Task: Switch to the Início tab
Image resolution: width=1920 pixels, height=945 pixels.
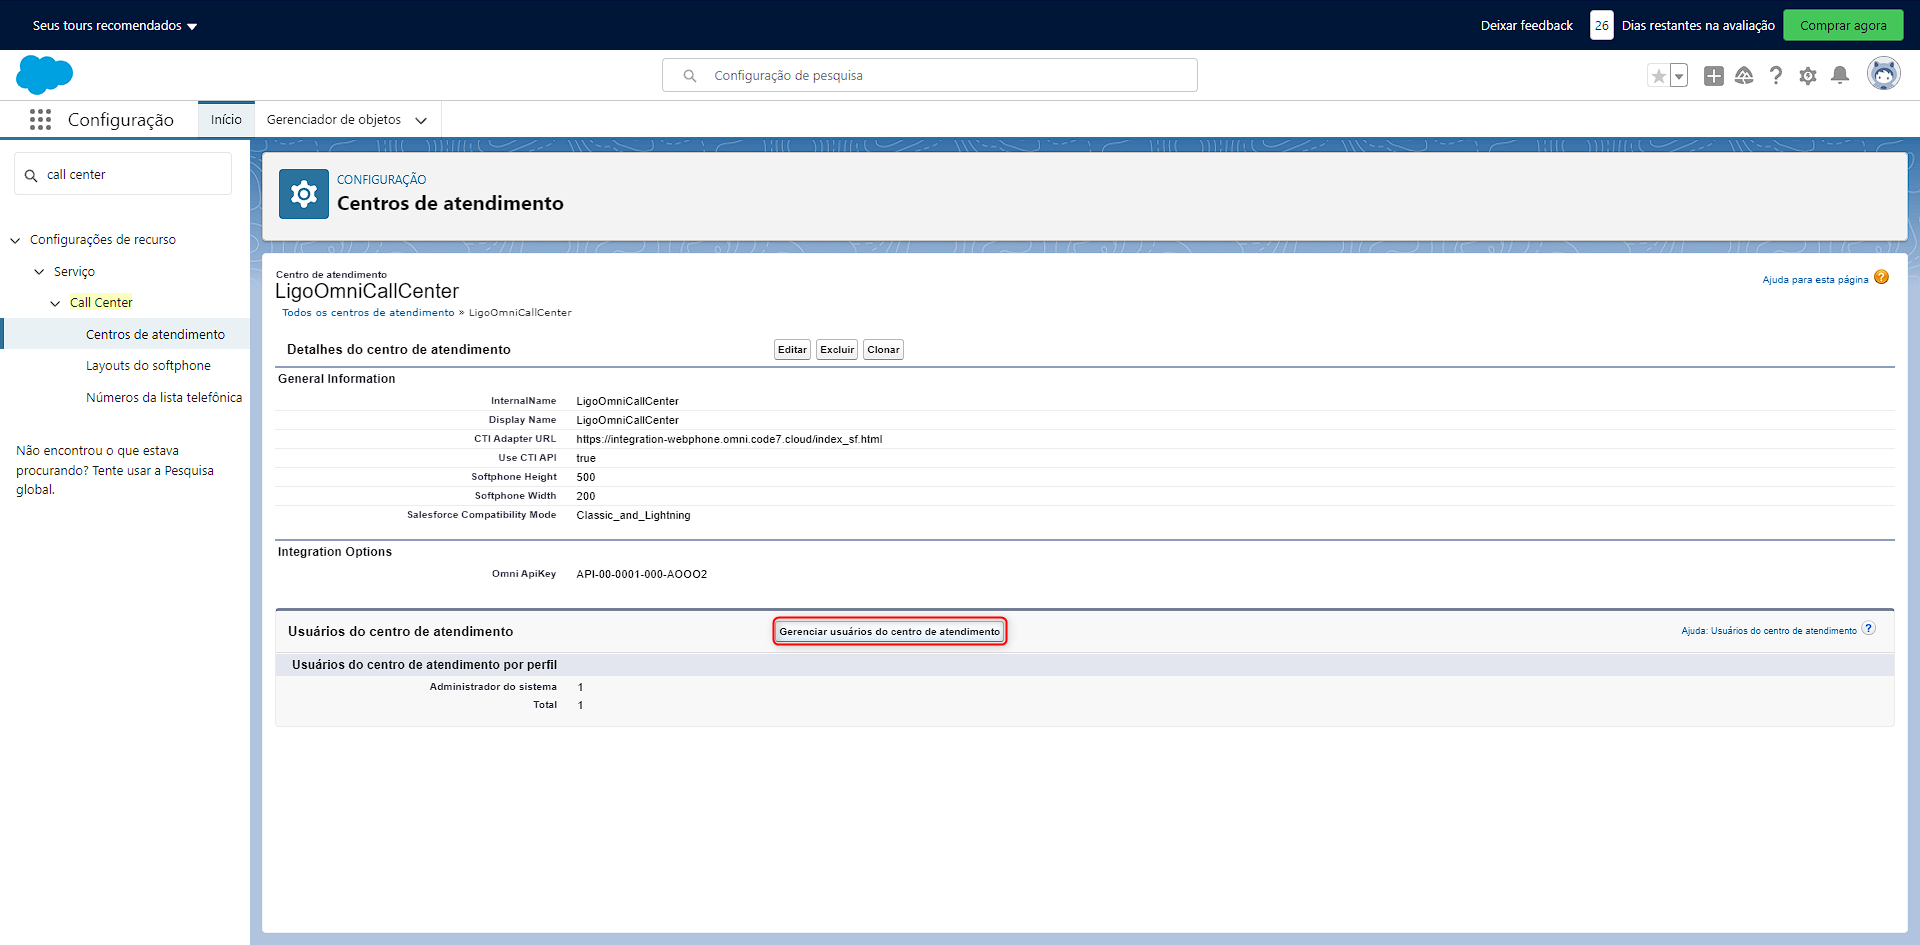Action: (x=226, y=119)
